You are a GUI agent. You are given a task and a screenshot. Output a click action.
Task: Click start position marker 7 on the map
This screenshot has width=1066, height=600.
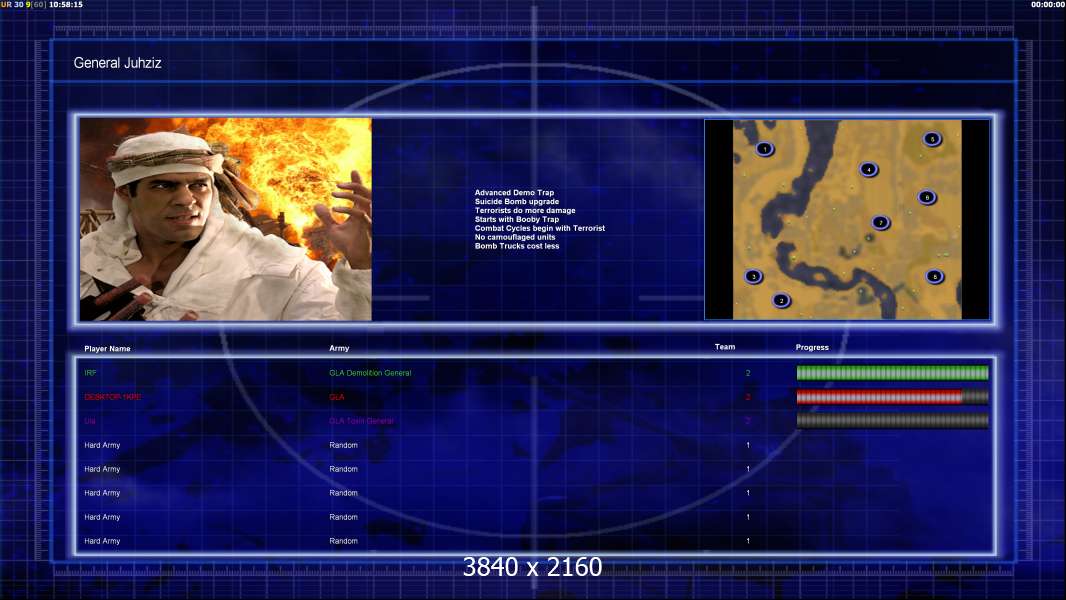coord(880,222)
